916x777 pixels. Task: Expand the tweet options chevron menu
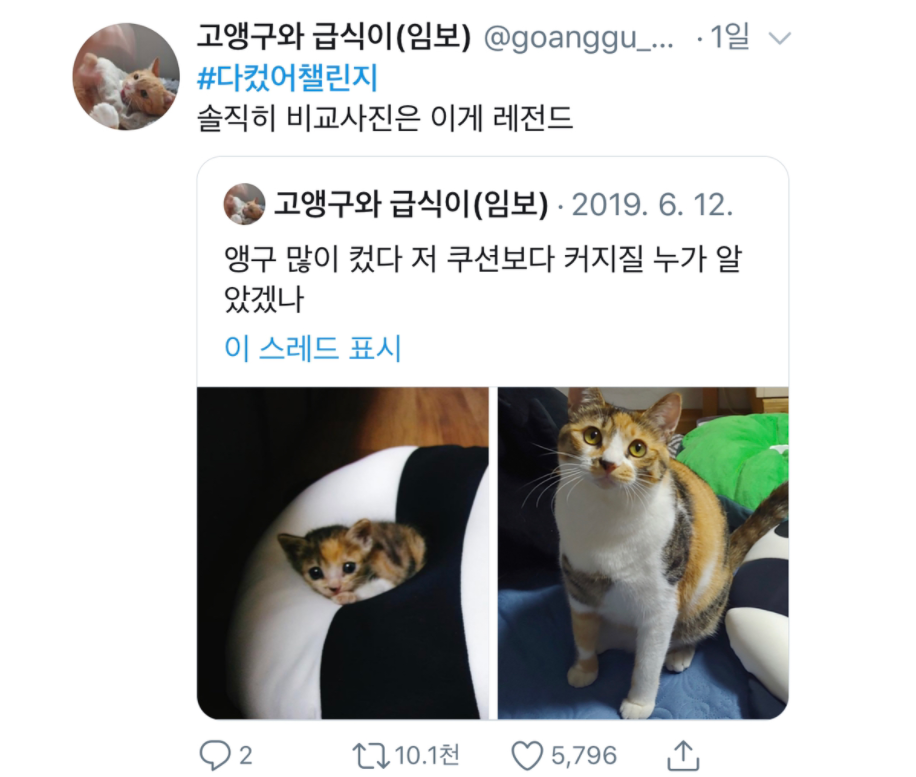(779, 39)
